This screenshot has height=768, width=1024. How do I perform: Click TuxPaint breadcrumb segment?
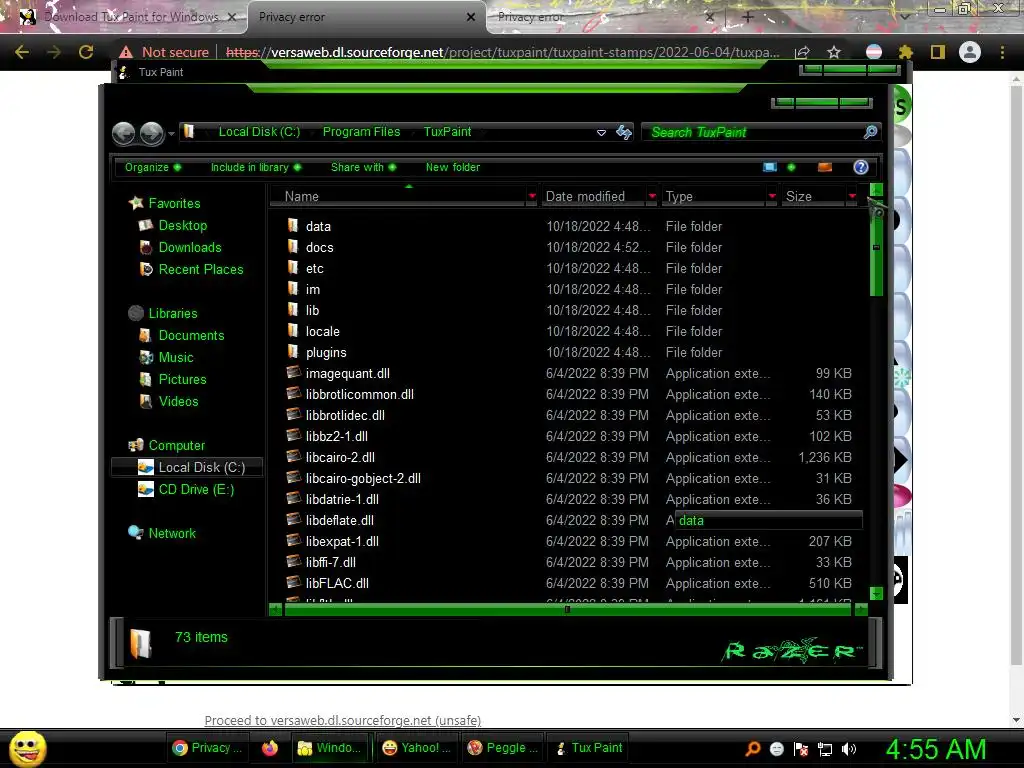click(447, 132)
